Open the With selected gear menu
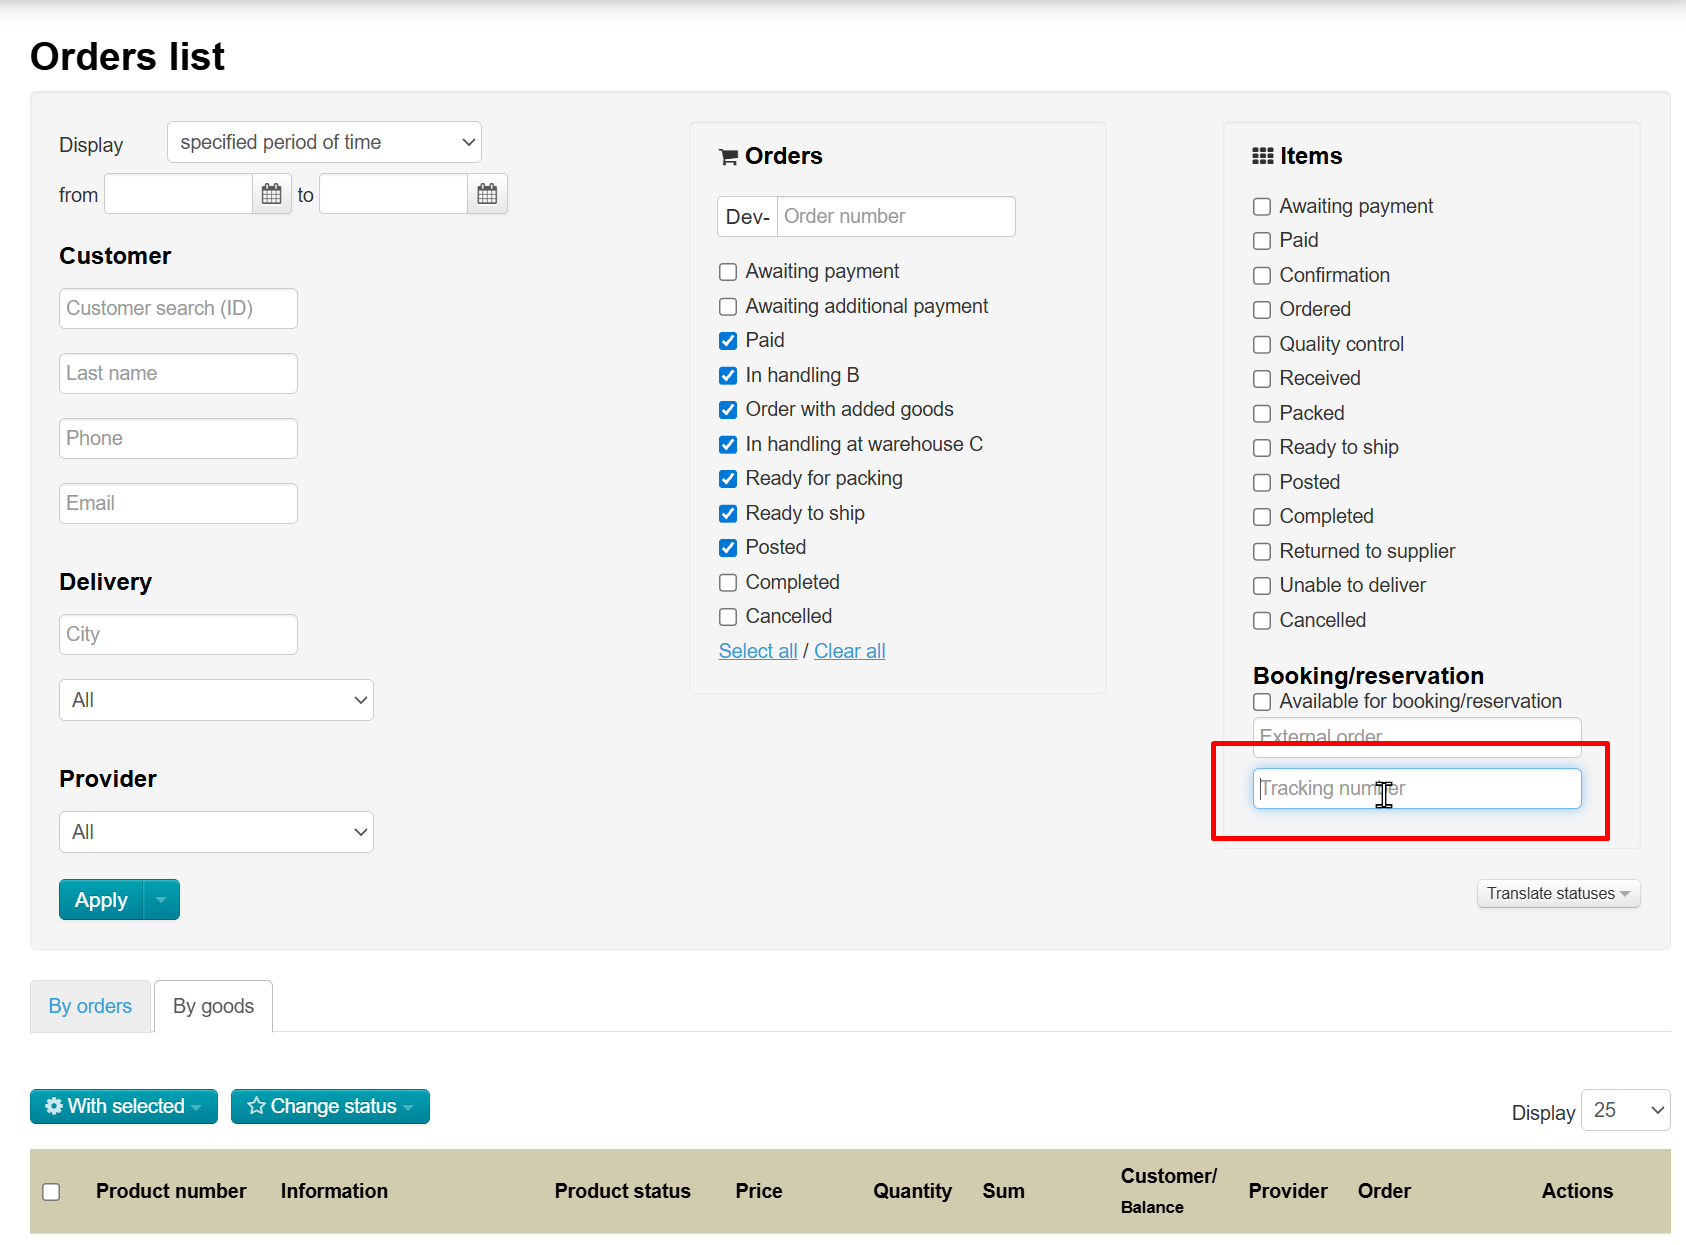Viewport: 1686px width, 1245px height. pyautogui.click(x=124, y=1106)
